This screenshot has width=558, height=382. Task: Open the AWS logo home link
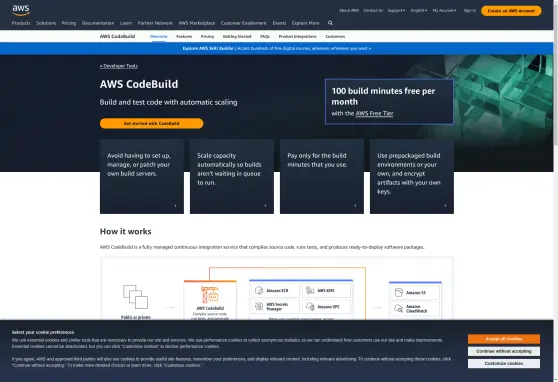(x=21, y=10)
